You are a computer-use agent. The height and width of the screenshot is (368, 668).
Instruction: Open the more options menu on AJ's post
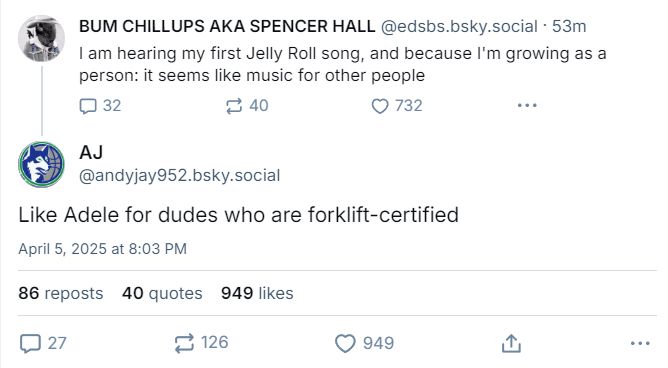click(640, 343)
